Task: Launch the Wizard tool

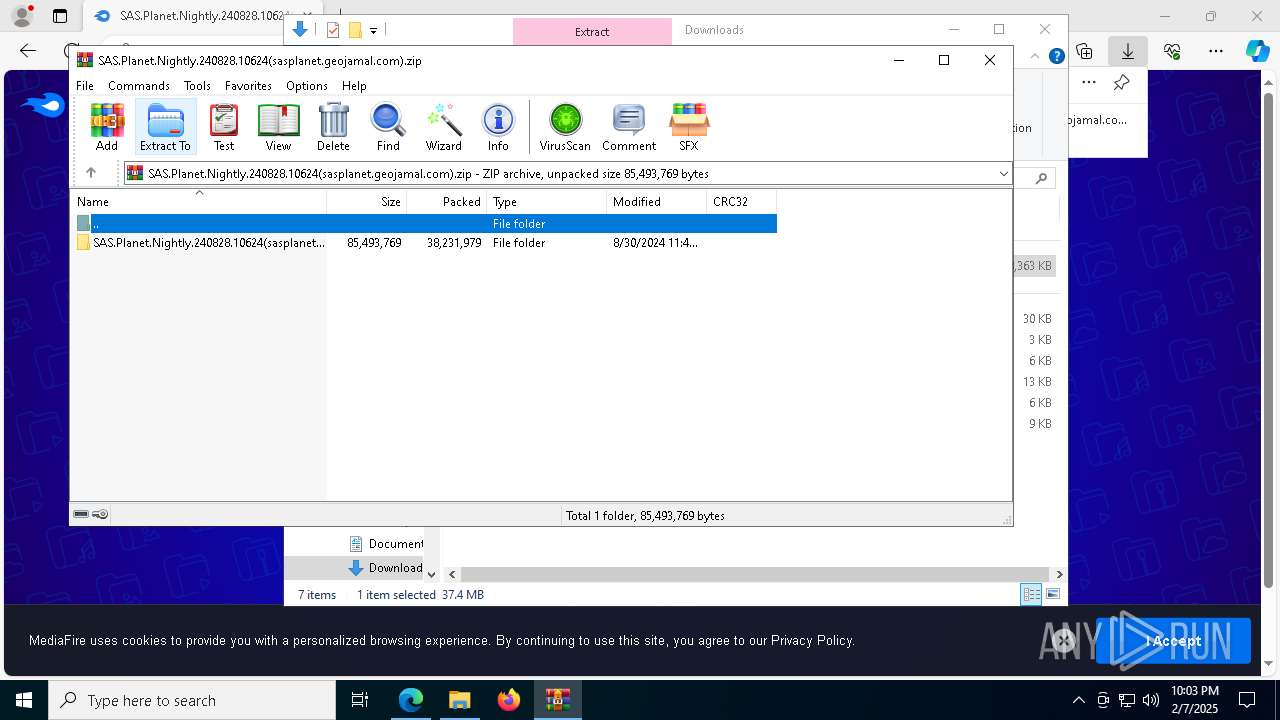Action: [443, 127]
